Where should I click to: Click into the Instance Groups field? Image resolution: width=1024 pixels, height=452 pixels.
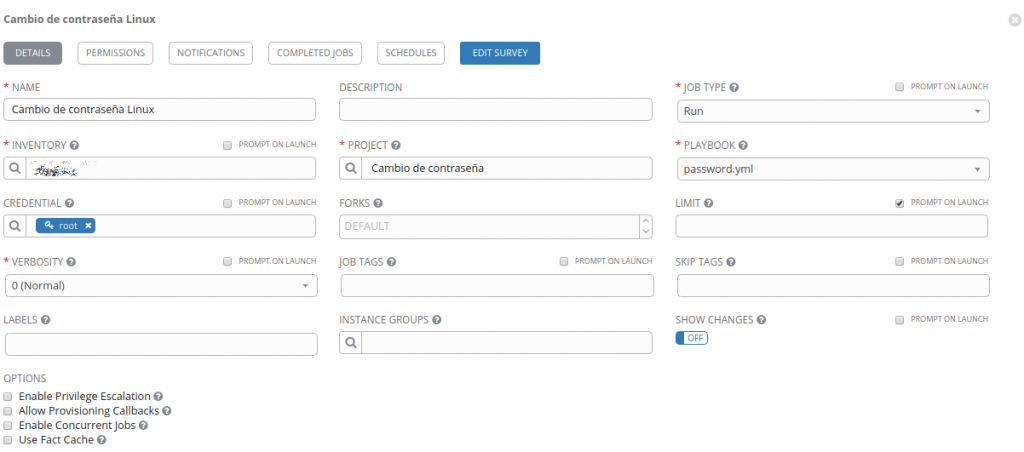pyautogui.click(x=507, y=343)
